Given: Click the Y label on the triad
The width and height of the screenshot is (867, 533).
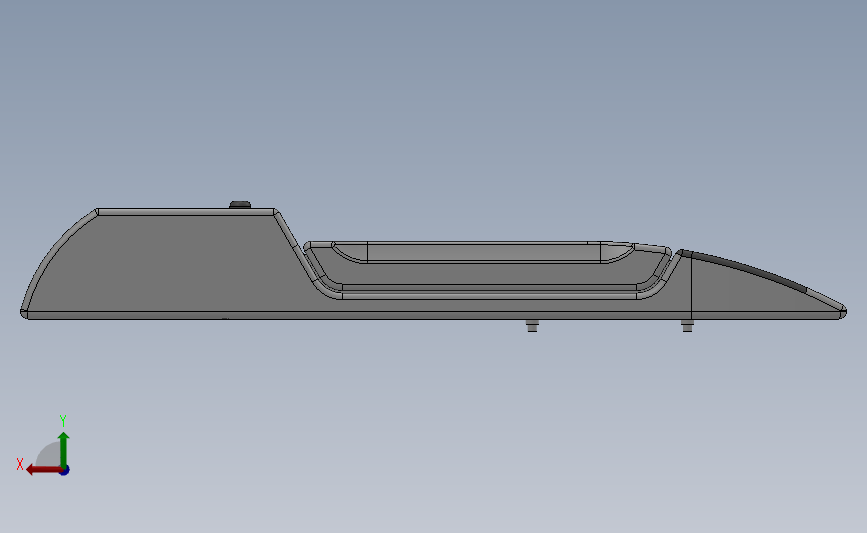Looking at the screenshot, I should 62,421.
